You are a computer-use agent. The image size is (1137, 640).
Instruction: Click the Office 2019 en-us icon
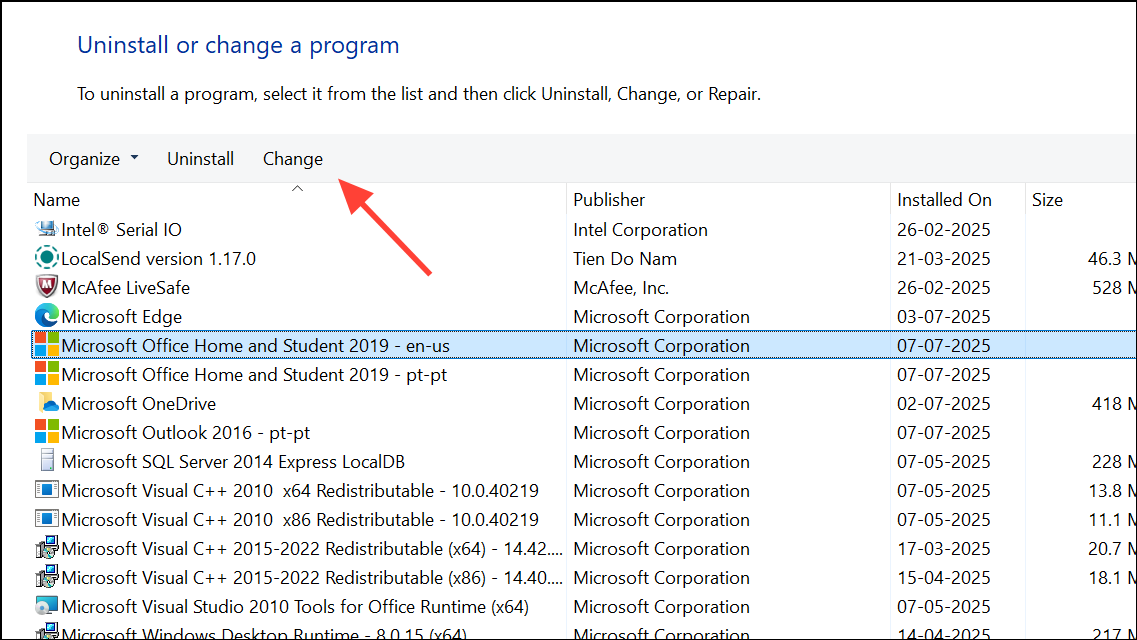point(46,345)
